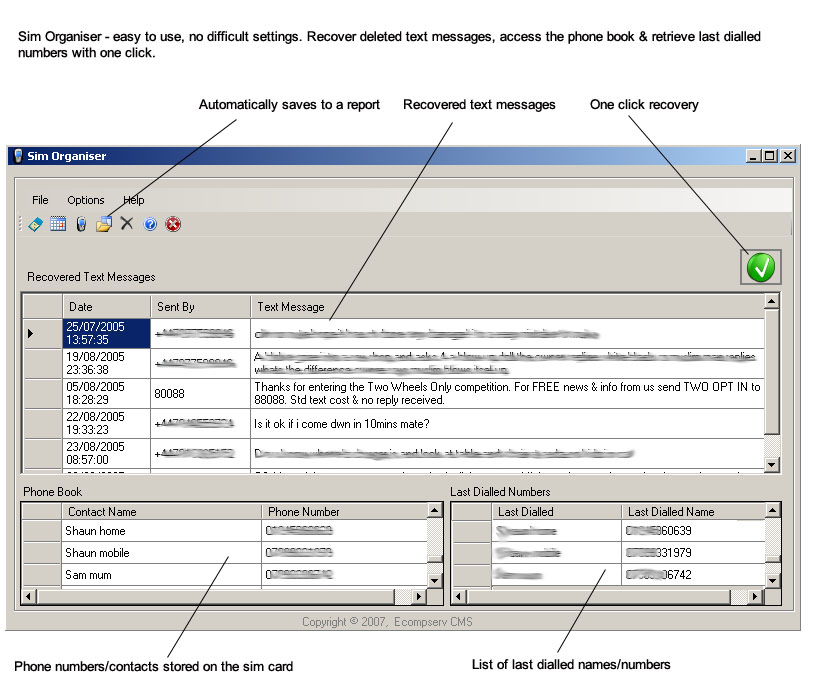Click the Text Message column header

pyautogui.click(x=507, y=307)
